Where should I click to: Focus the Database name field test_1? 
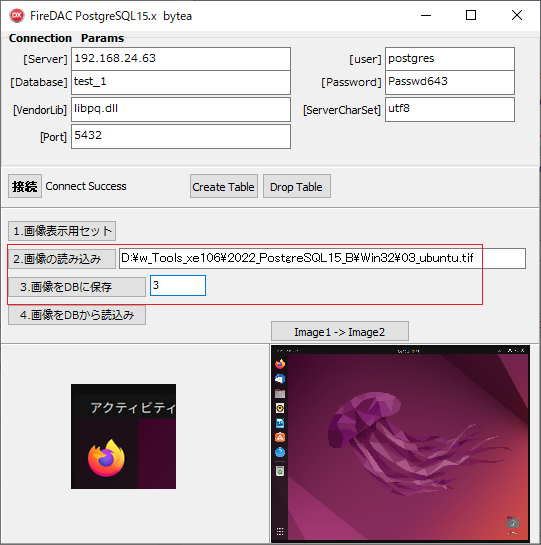point(181,82)
